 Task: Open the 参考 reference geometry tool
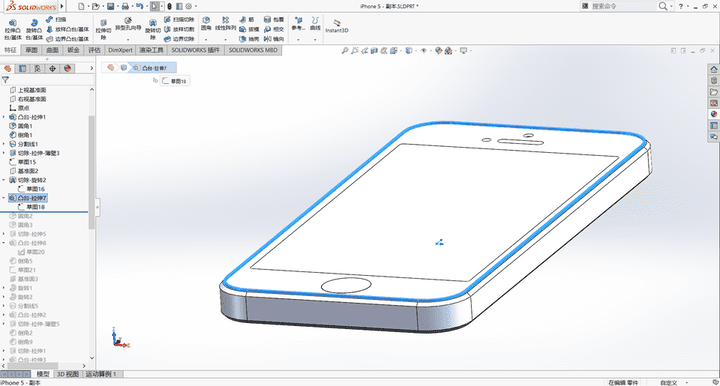pyautogui.click(x=298, y=24)
